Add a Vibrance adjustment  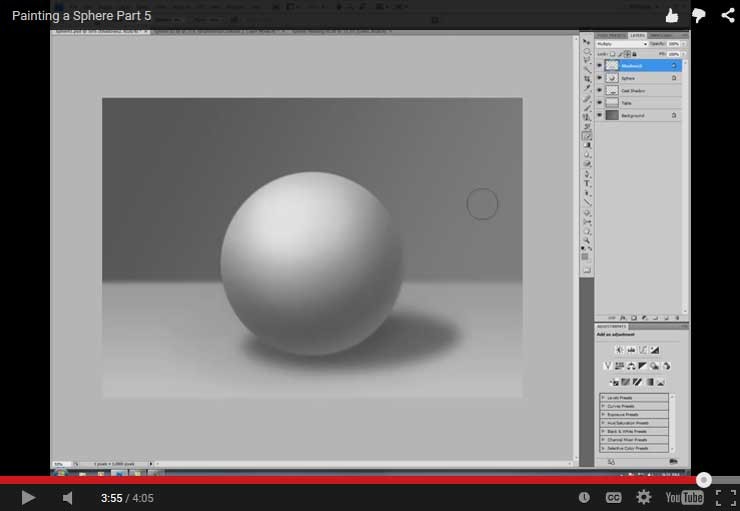coord(608,366)
